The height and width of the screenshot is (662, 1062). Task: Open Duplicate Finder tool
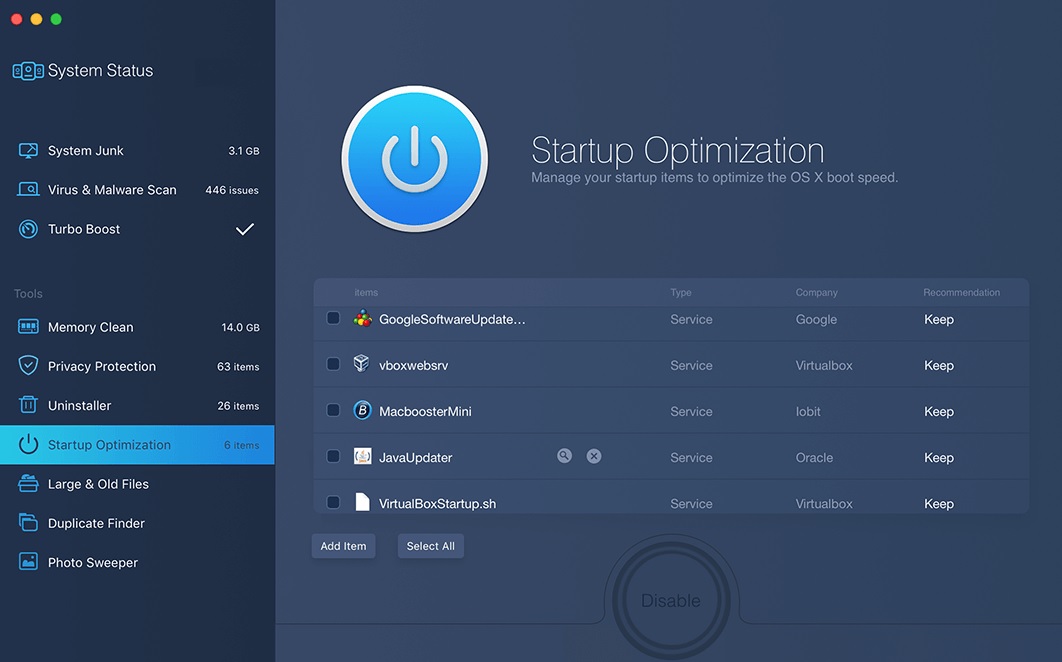[137, 523]
